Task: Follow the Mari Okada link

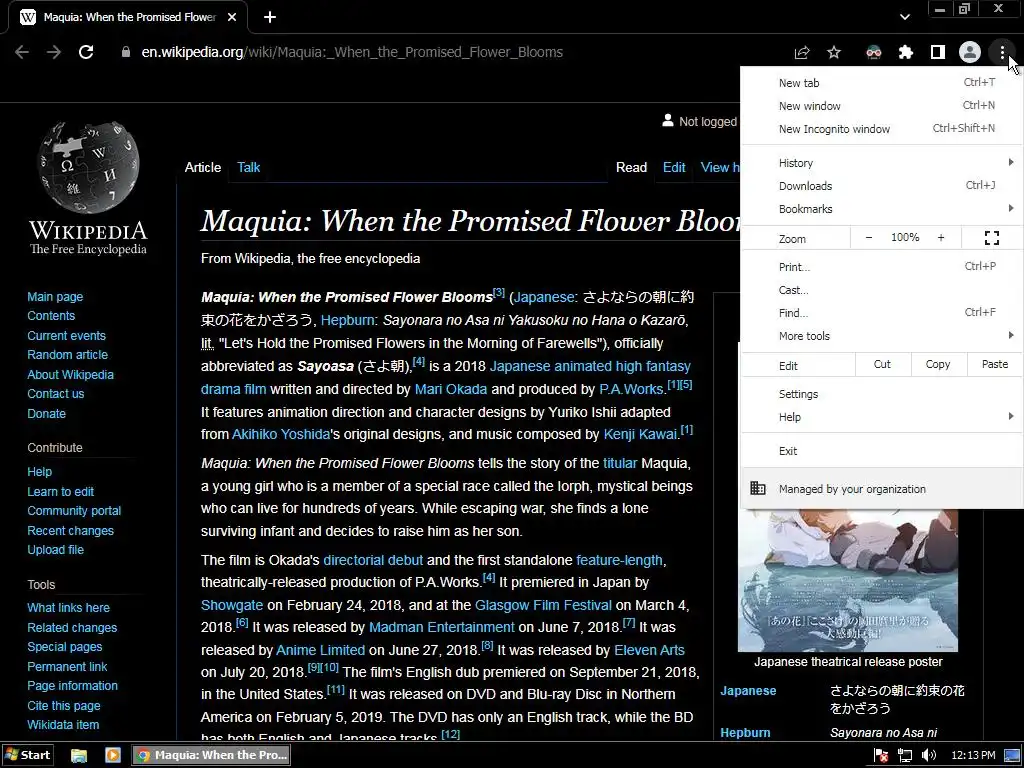Action: pos(451,389)
